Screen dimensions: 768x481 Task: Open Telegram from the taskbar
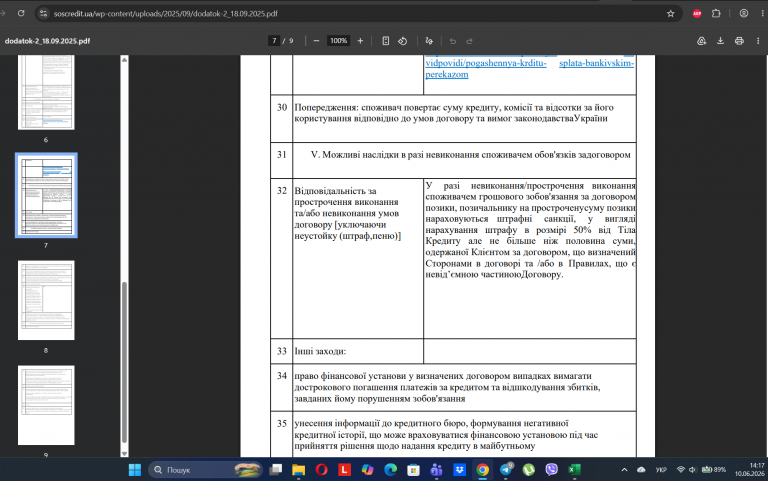(x=506, y=470)
